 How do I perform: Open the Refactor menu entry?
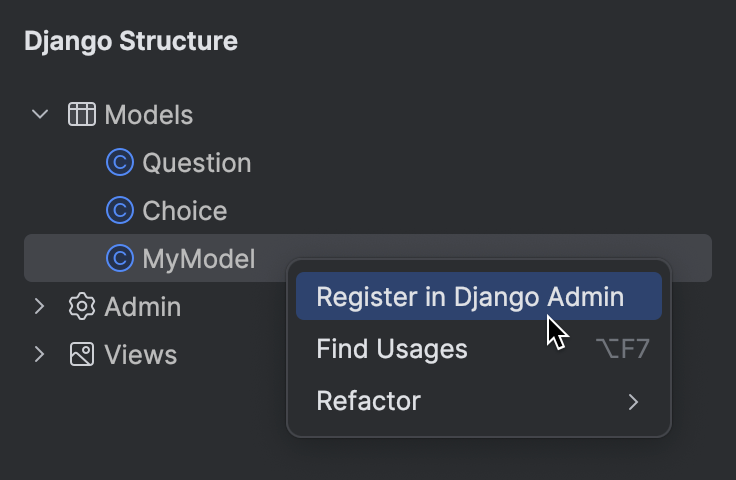pyautogui.click(x=368, y=401)
